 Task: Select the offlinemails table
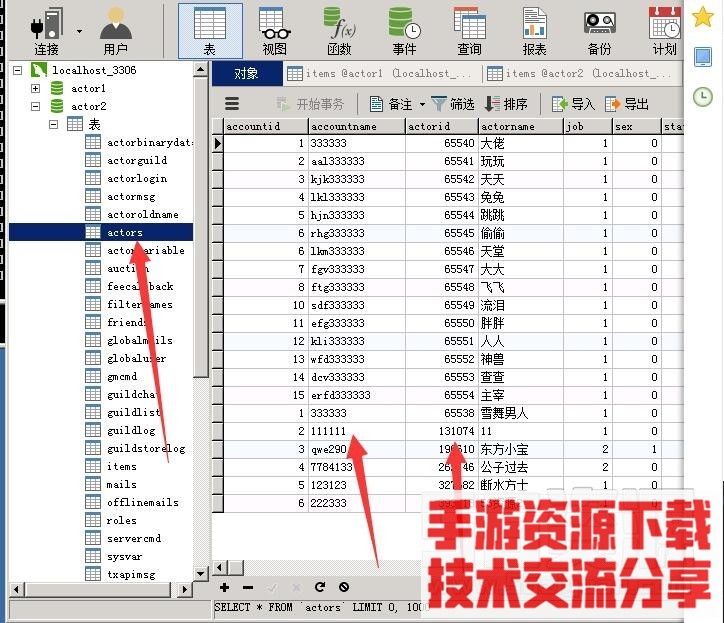[x=142, y=502]
